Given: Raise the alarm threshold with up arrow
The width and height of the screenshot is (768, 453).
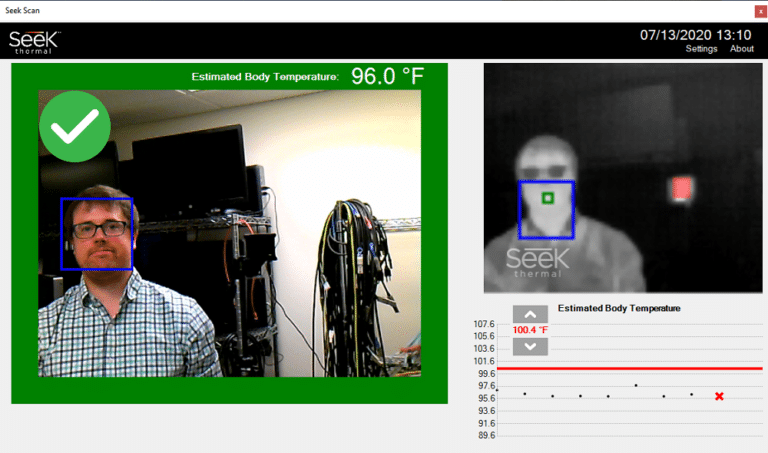Looking at the screenshot, I should tap(530, 314).
